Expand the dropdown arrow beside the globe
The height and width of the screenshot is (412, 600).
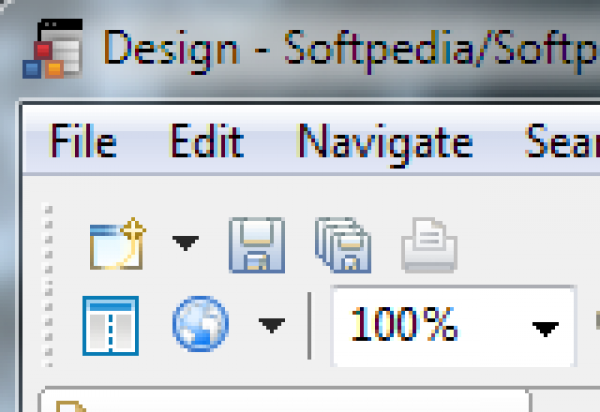271,325
